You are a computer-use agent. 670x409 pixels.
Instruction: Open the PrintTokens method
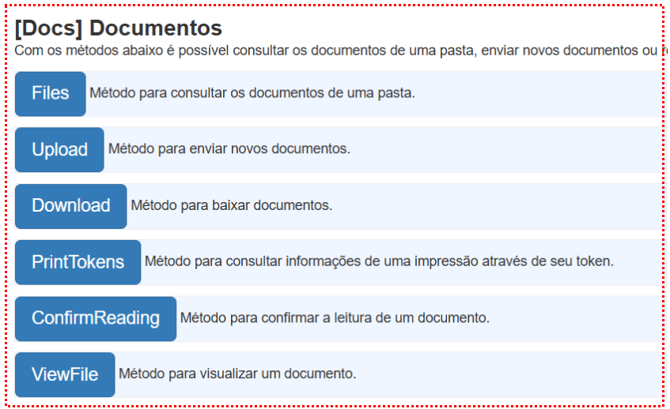(x=78, y=262)
